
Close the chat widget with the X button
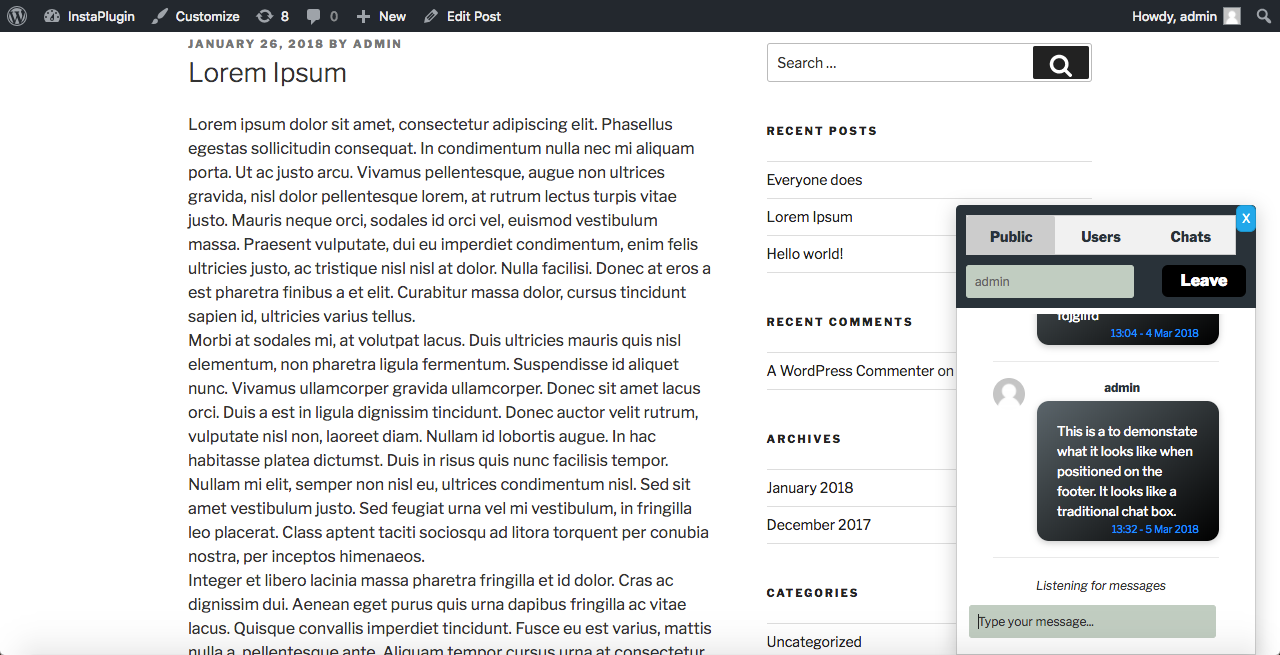tap(1245, 218)
